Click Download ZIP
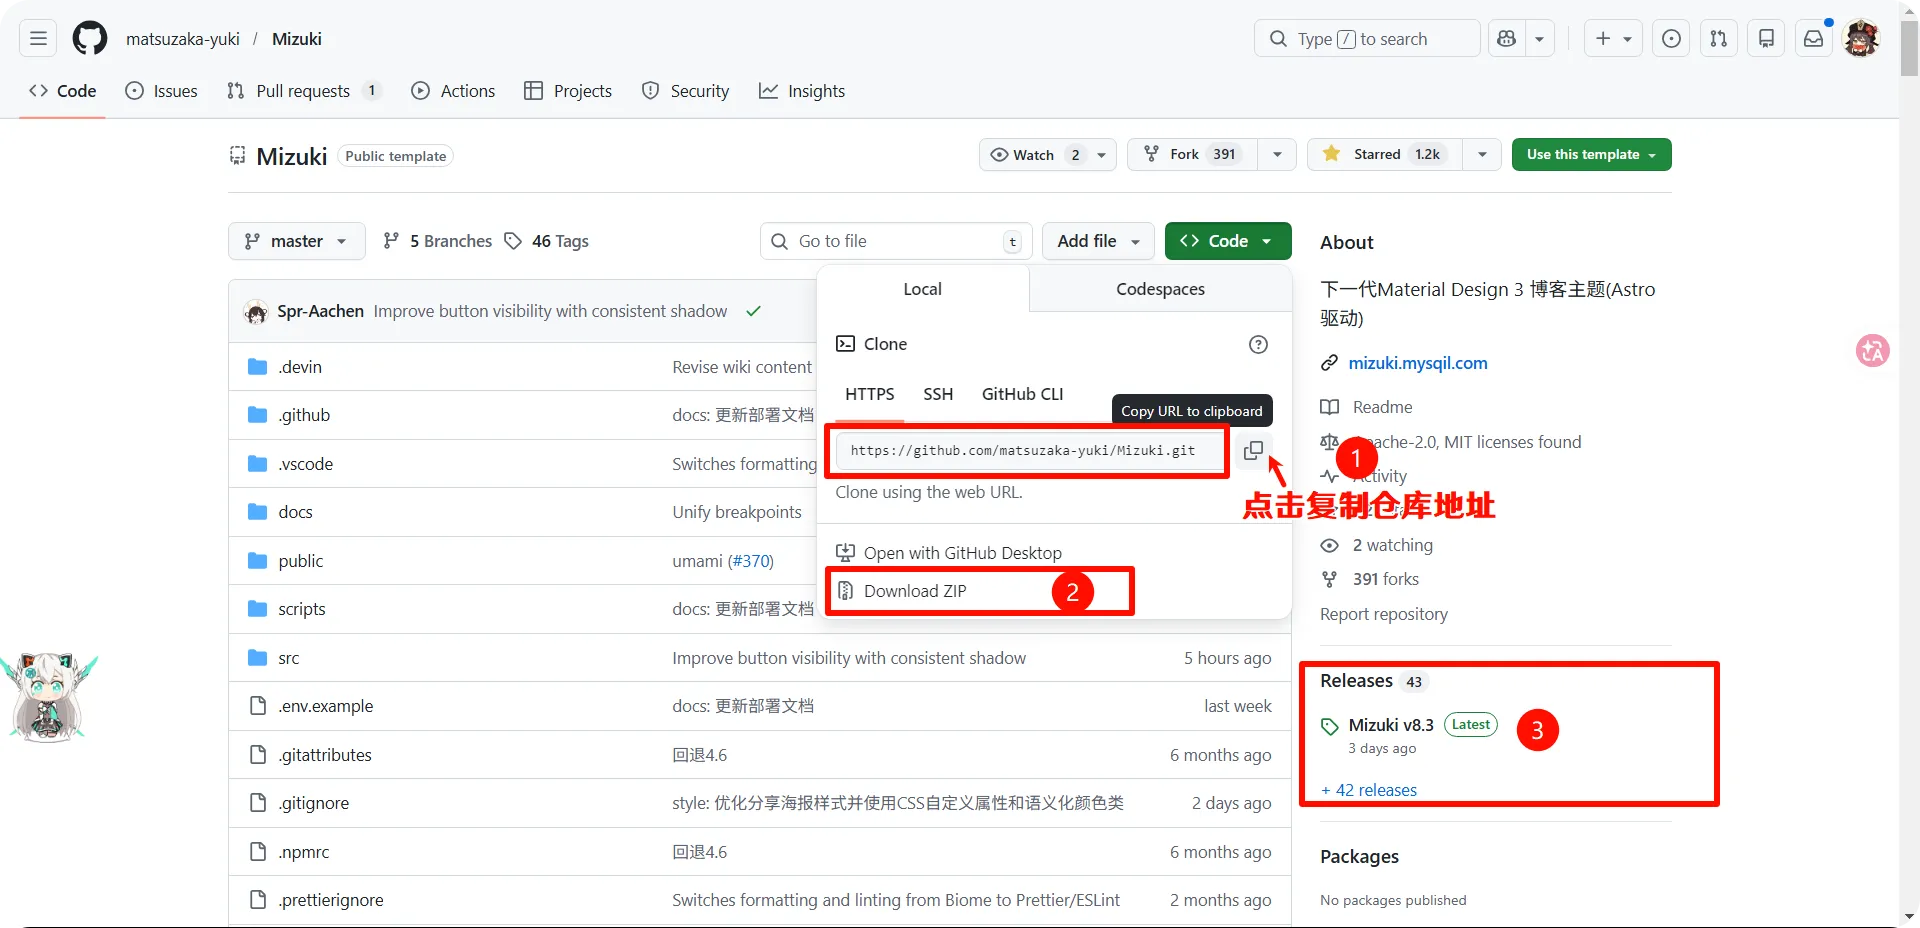Image resolution: width=1920 pixels, height=928 pixels. 915,591
